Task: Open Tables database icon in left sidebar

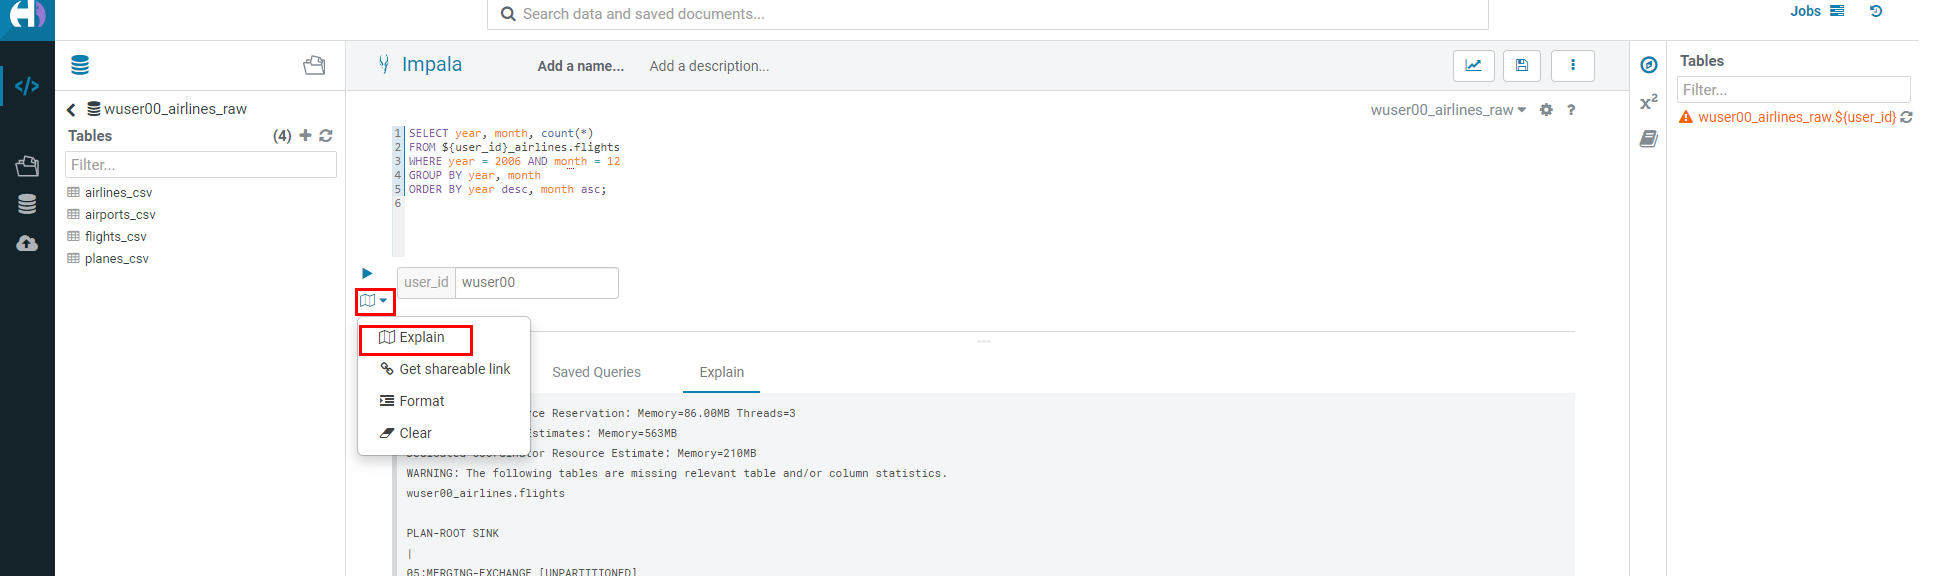Action: (27, 204)
